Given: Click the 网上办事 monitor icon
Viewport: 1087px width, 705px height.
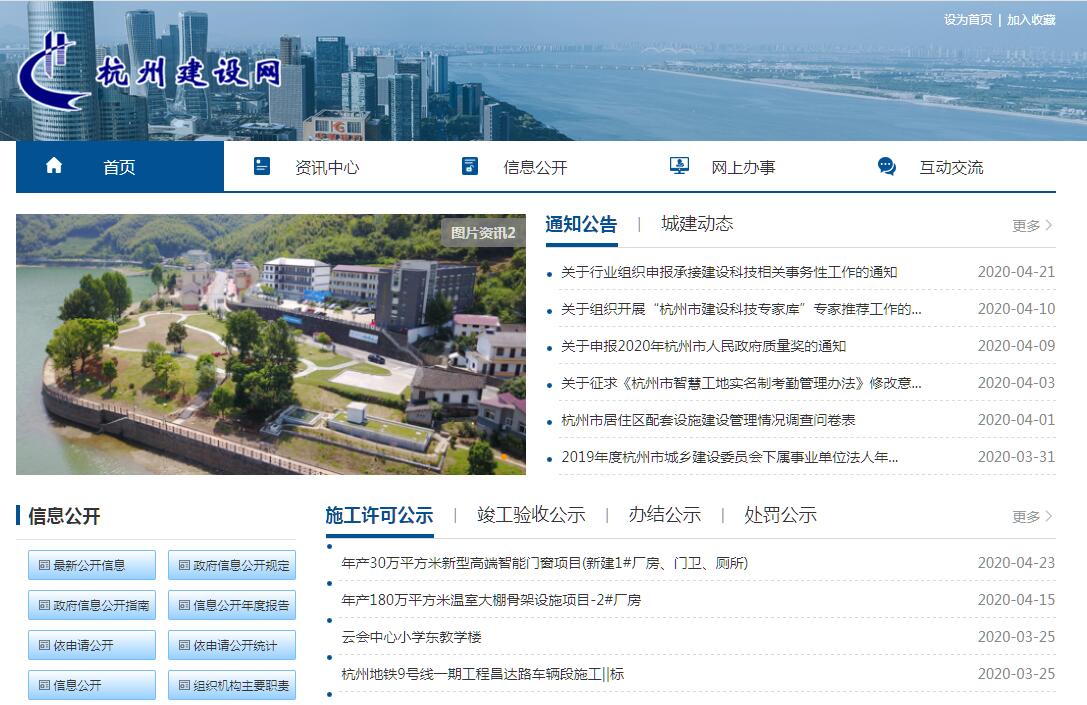Looking at the screenshot, I should pos(679,166).
